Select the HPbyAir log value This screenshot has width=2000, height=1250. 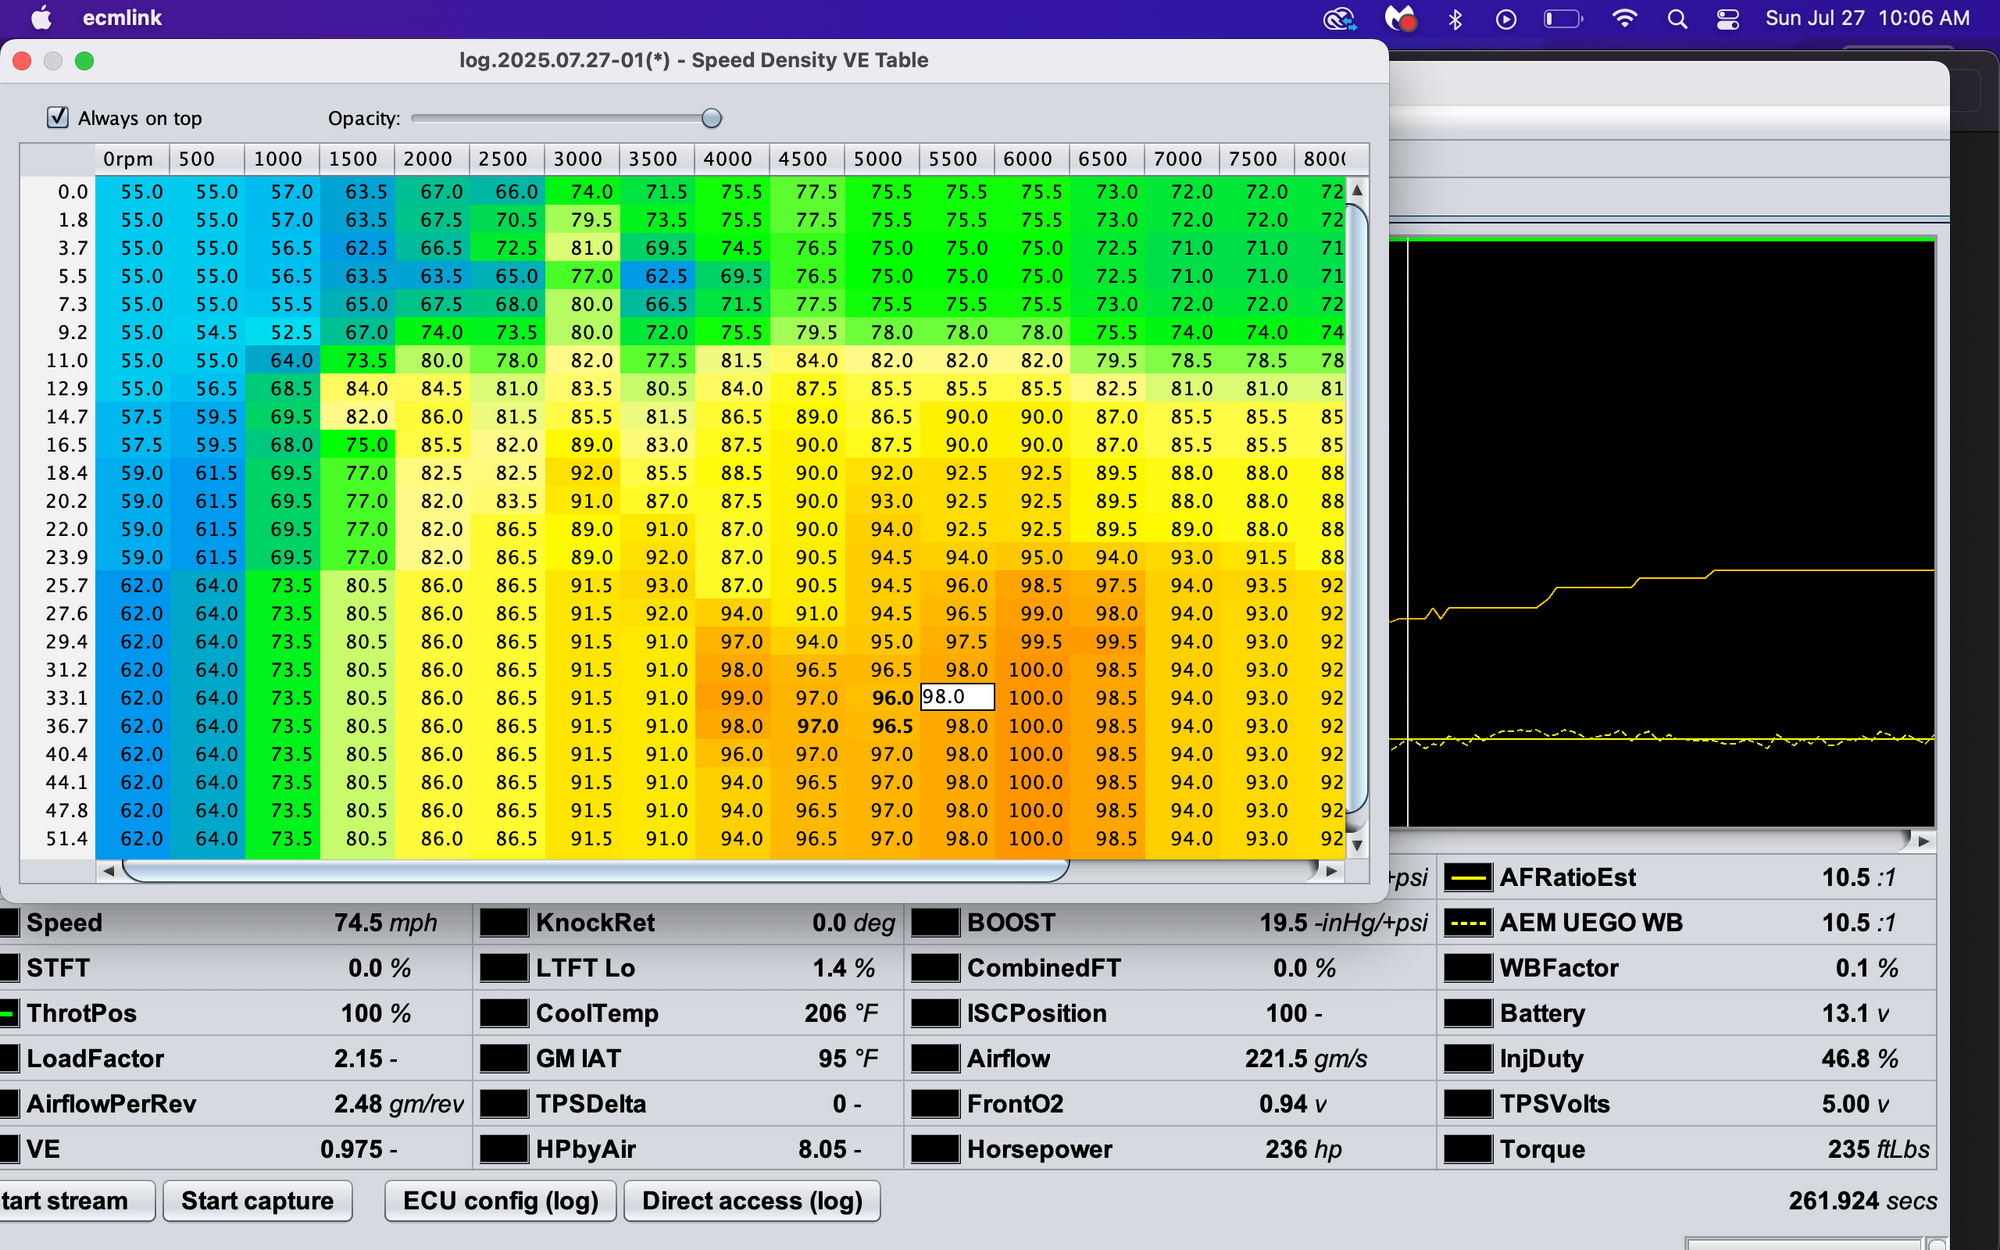coord(689,1149)
